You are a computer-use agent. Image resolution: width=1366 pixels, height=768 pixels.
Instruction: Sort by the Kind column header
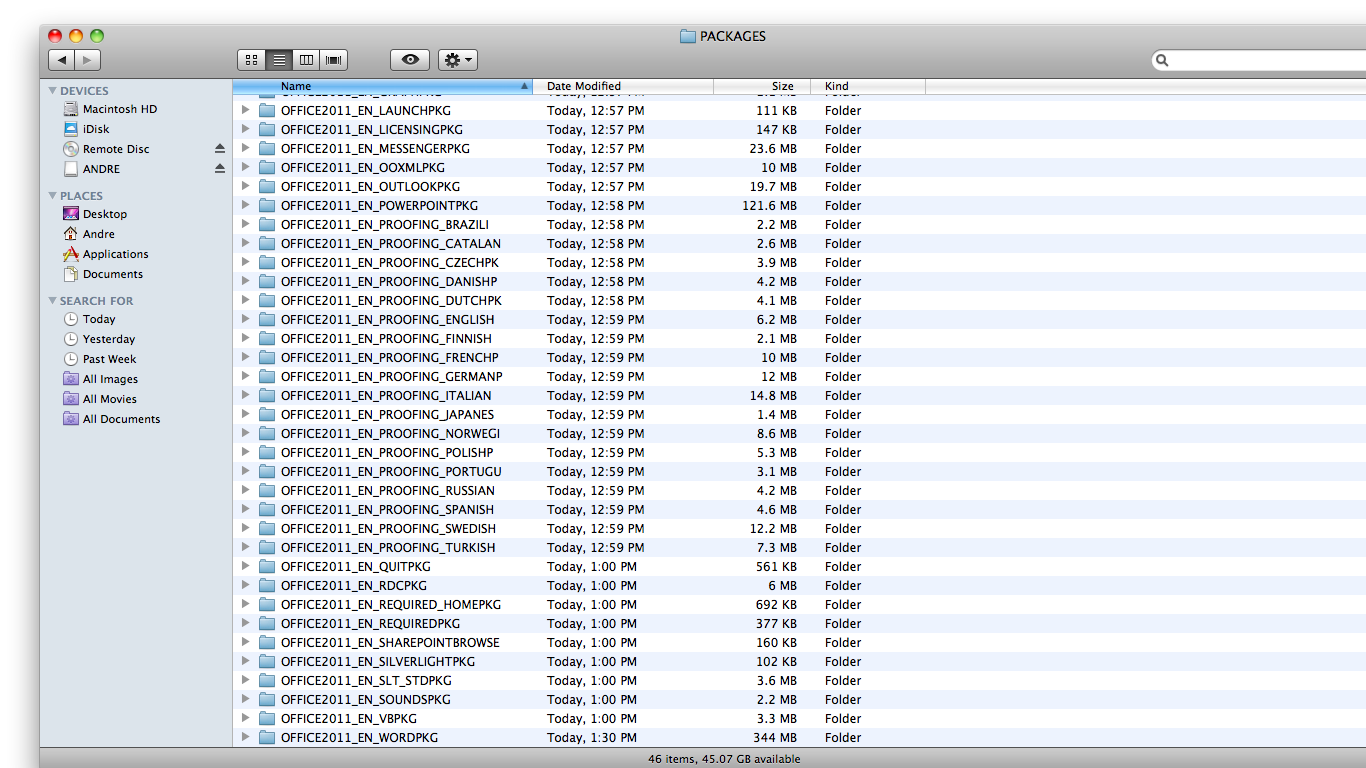[868, 86]
